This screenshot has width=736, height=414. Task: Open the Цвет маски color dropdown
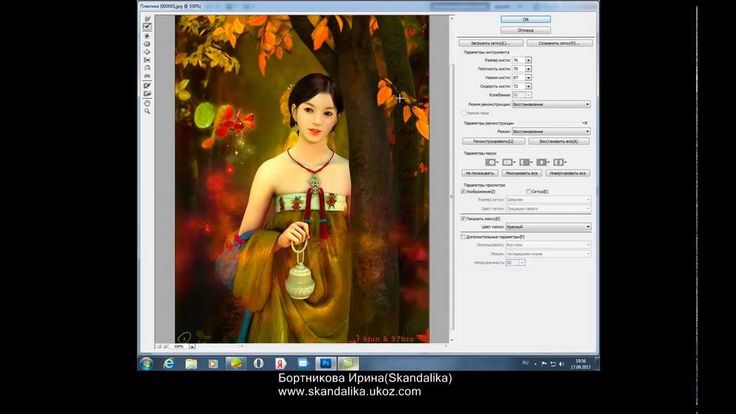[548, 227]
